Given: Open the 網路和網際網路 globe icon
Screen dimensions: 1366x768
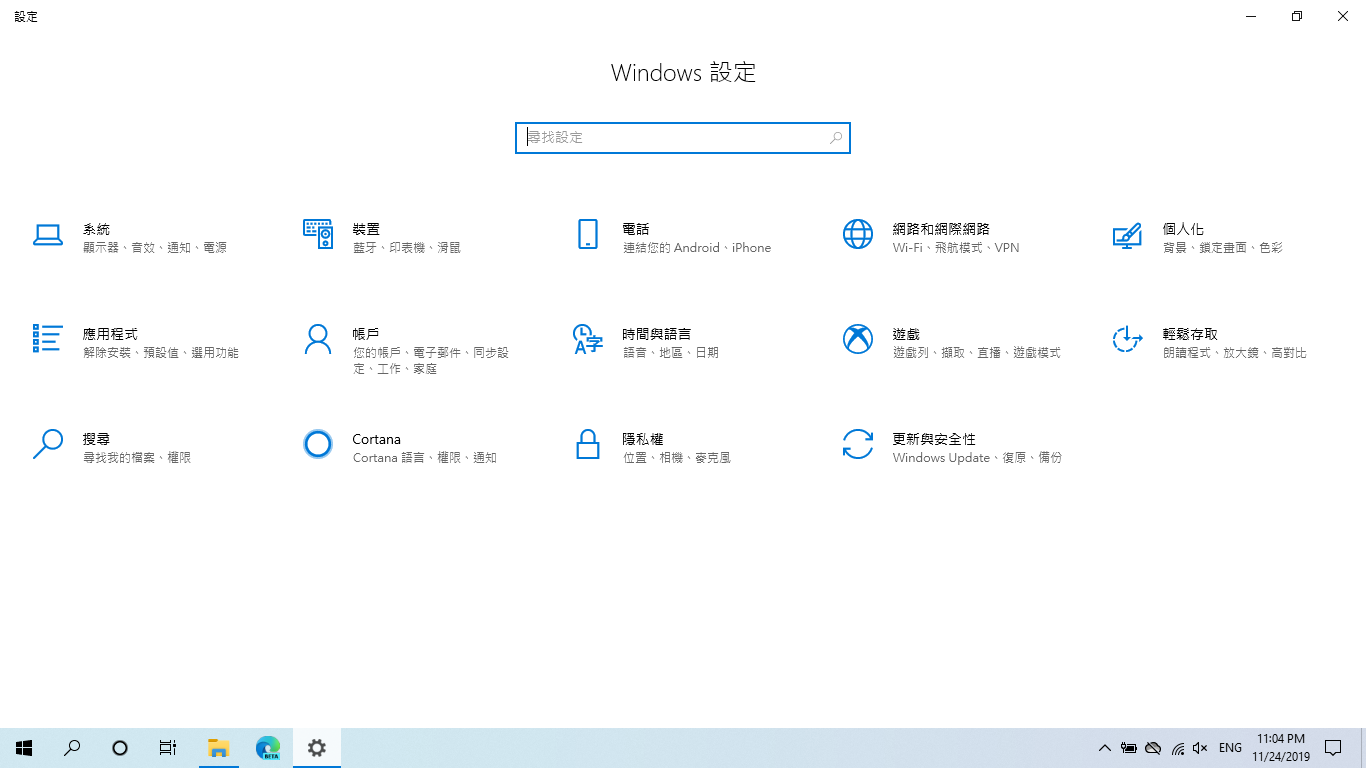Looking at the screenshot, I should [858, 234].
